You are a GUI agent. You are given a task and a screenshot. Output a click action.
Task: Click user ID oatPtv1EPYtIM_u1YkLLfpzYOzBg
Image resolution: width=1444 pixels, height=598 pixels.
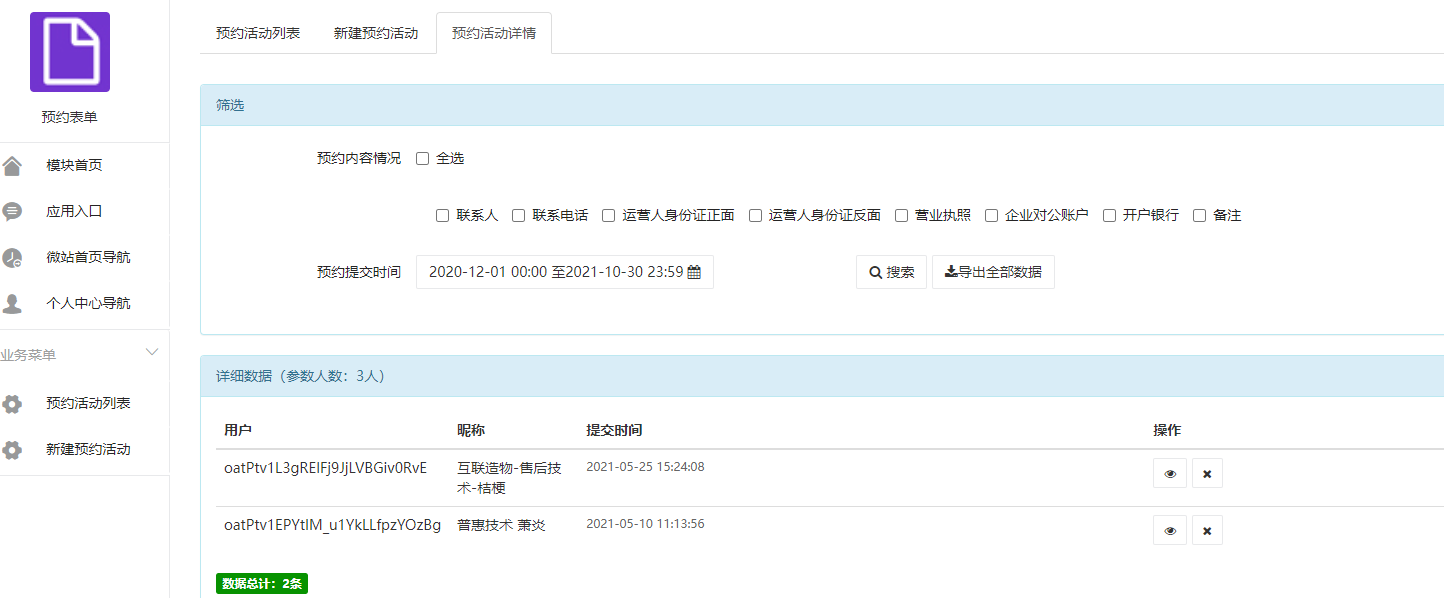point(332,525)
